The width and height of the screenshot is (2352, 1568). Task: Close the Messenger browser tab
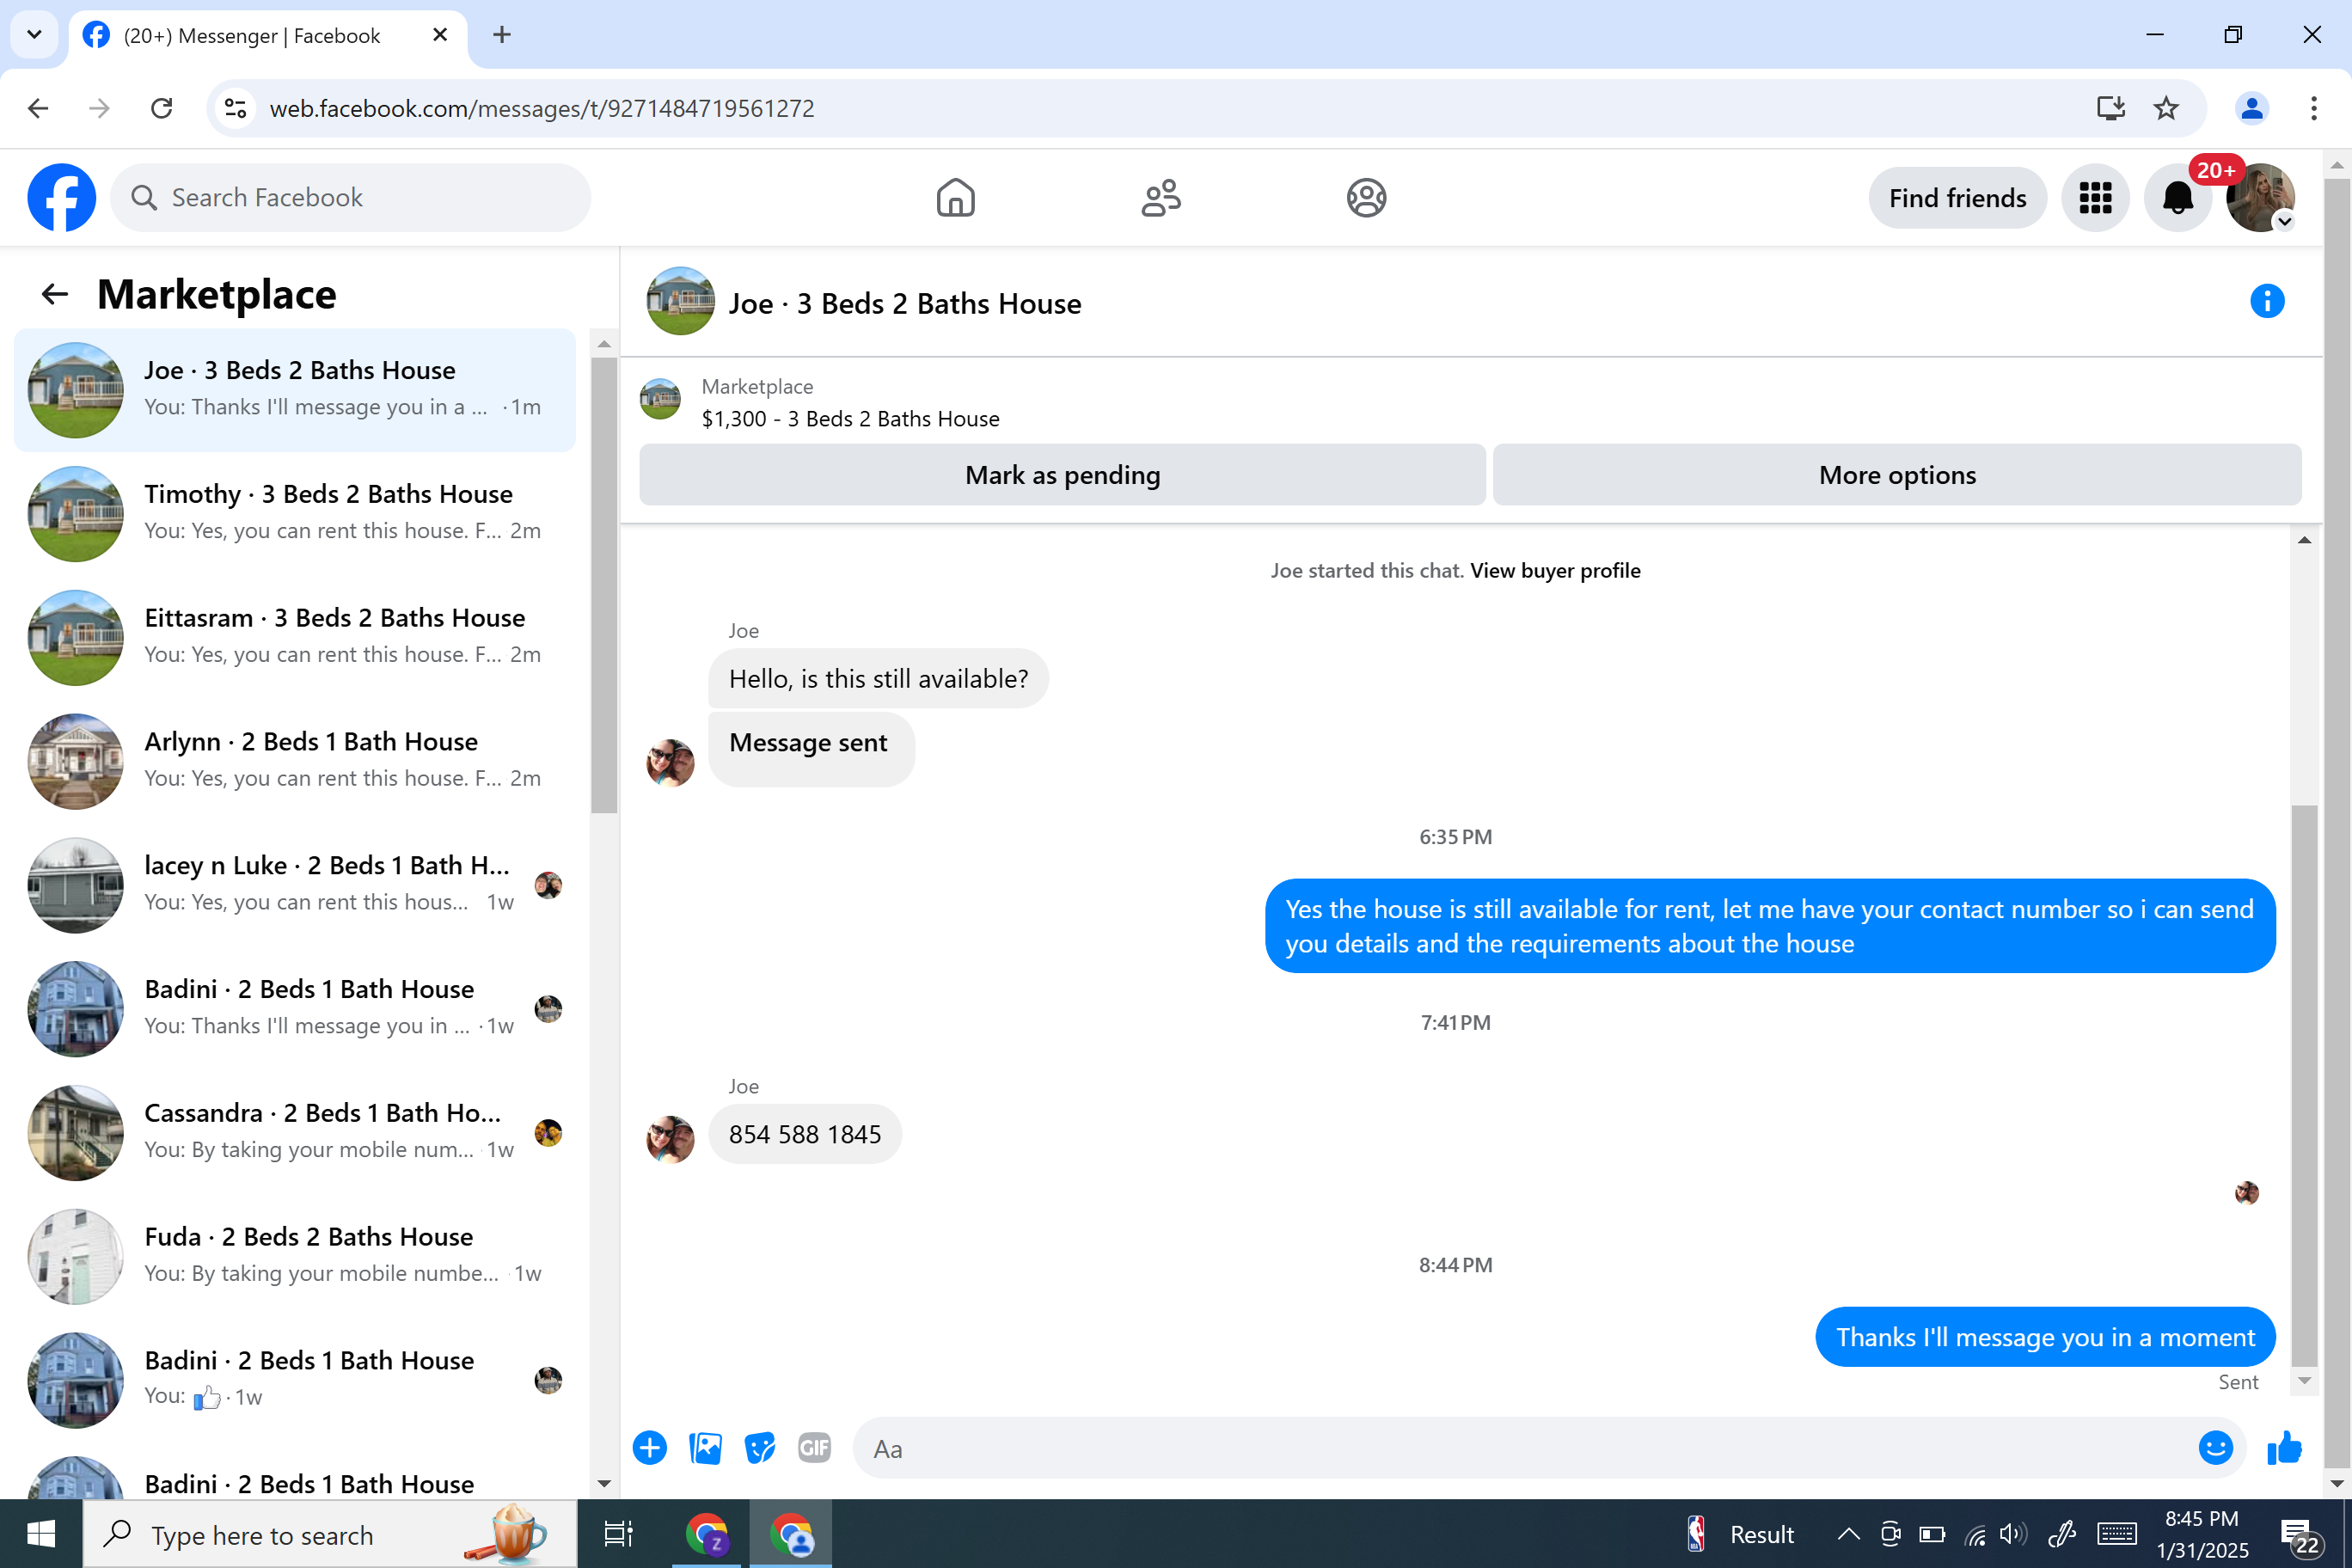tap(440, 35)
